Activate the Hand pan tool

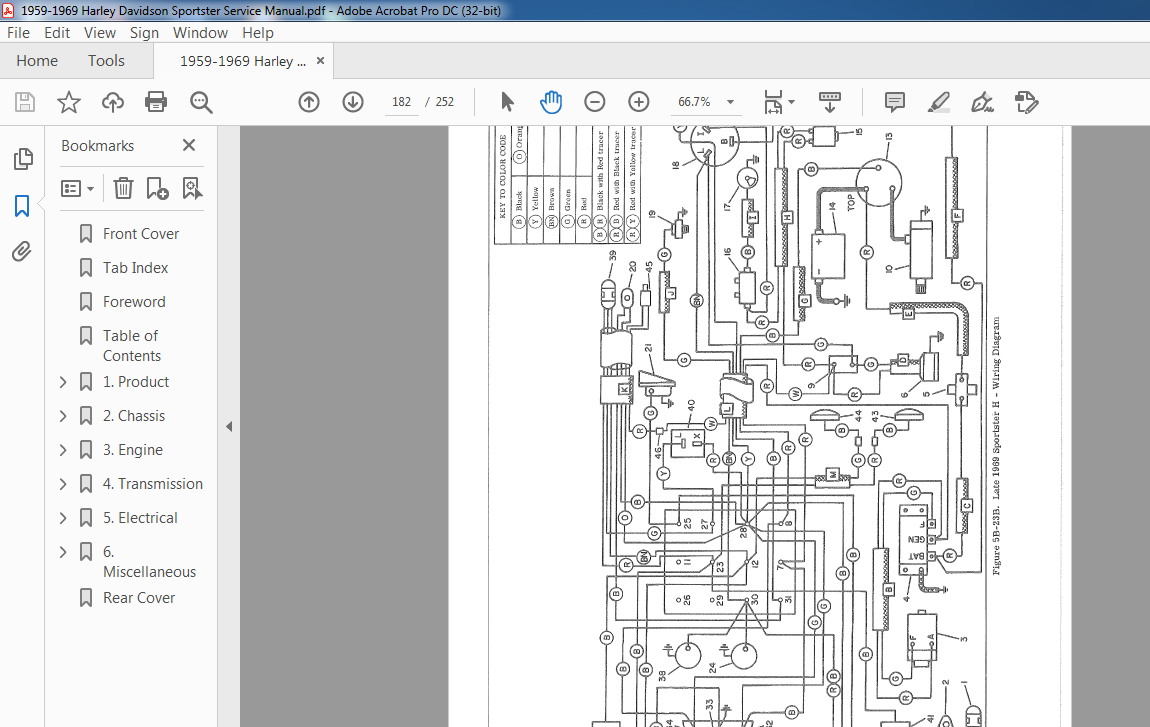click(551, 102)
